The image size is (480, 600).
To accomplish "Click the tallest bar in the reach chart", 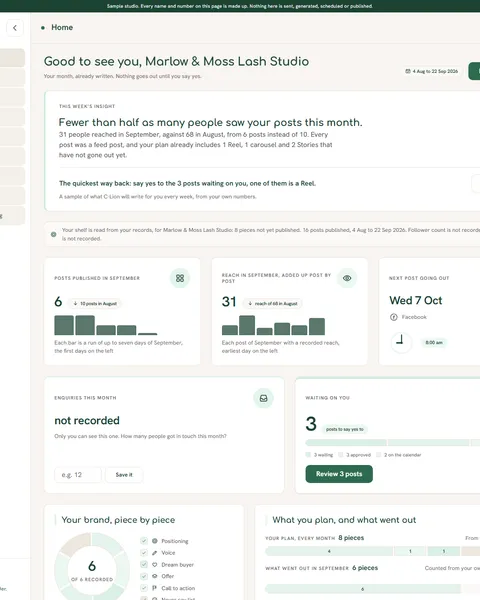I will click(247, 325).
